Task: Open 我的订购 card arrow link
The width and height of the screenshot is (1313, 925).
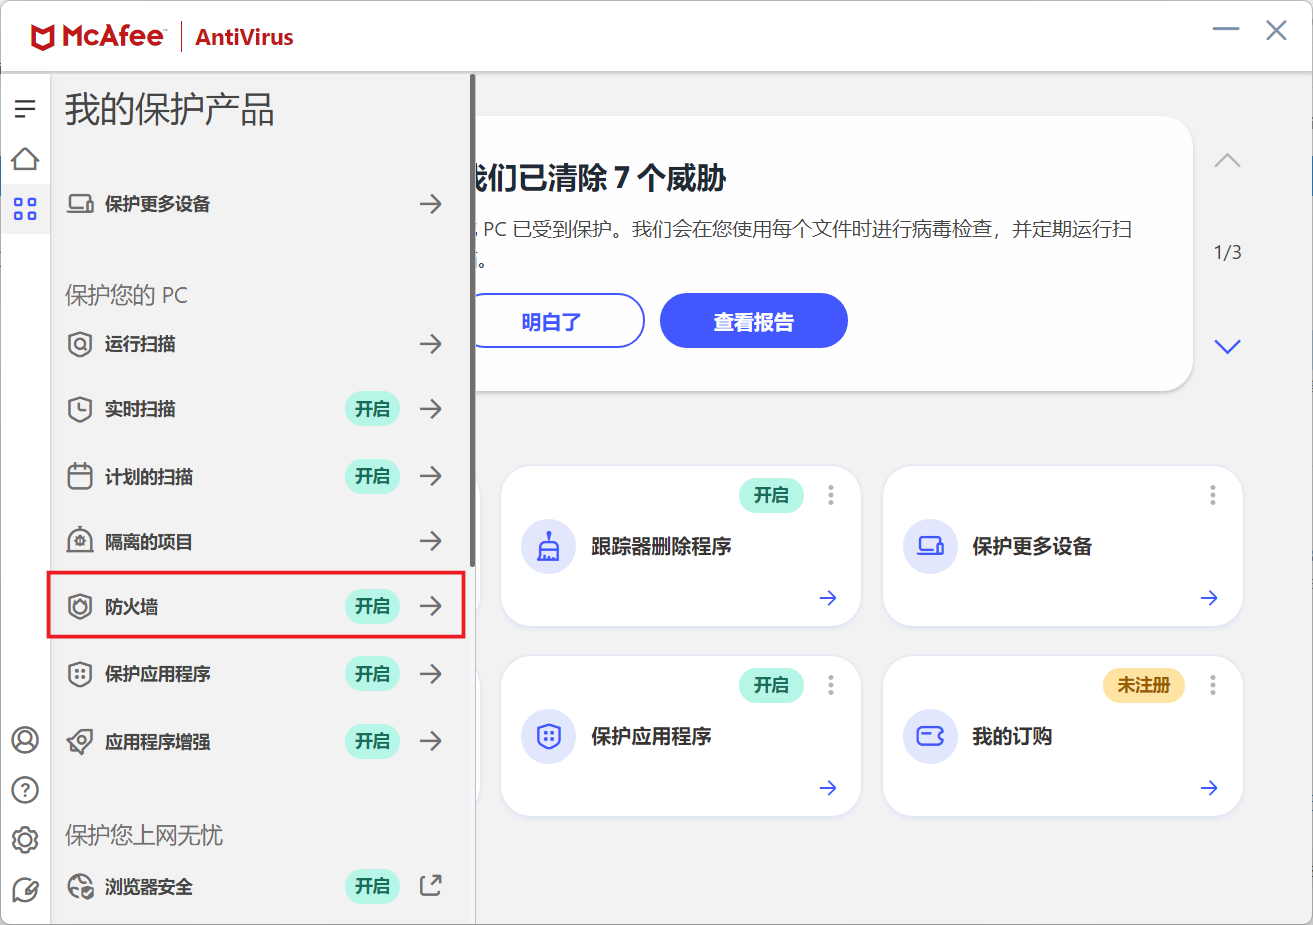Action: (x=1209, y=788)
